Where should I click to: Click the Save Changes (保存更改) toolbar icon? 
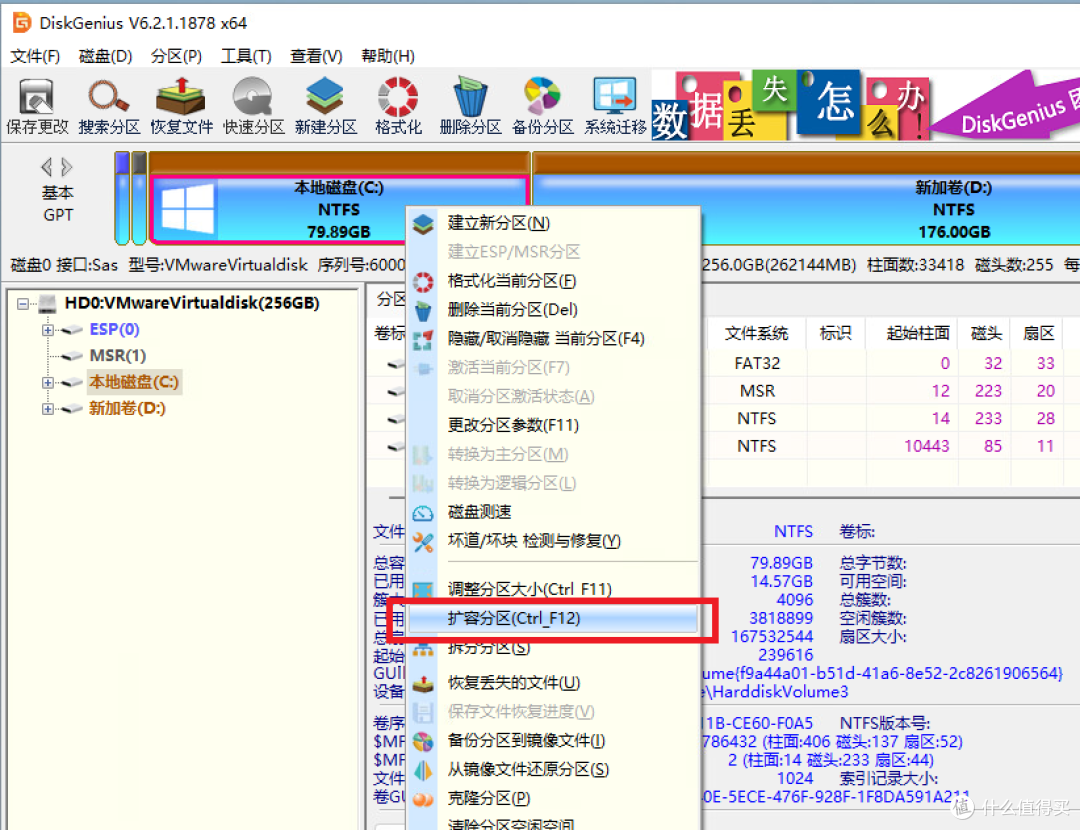pos(37,107)
